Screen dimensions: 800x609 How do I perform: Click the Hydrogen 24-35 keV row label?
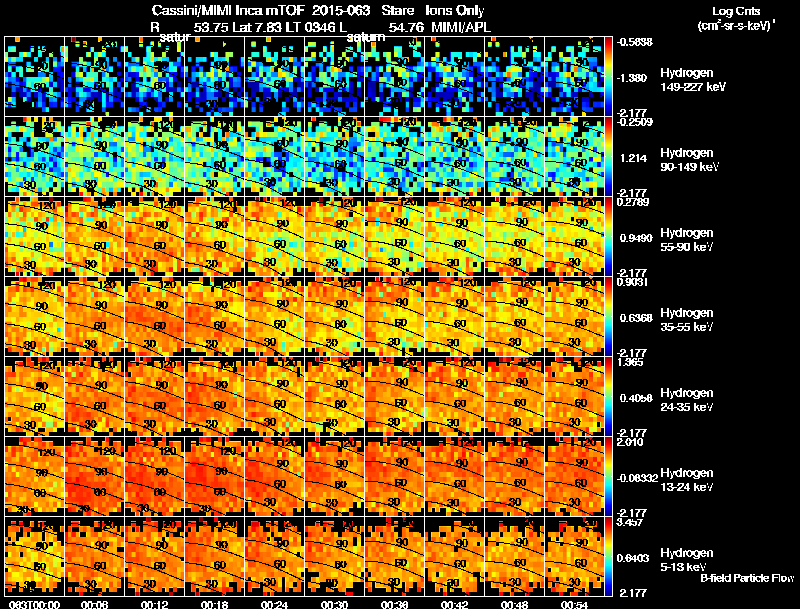click(x=687, y=400)
